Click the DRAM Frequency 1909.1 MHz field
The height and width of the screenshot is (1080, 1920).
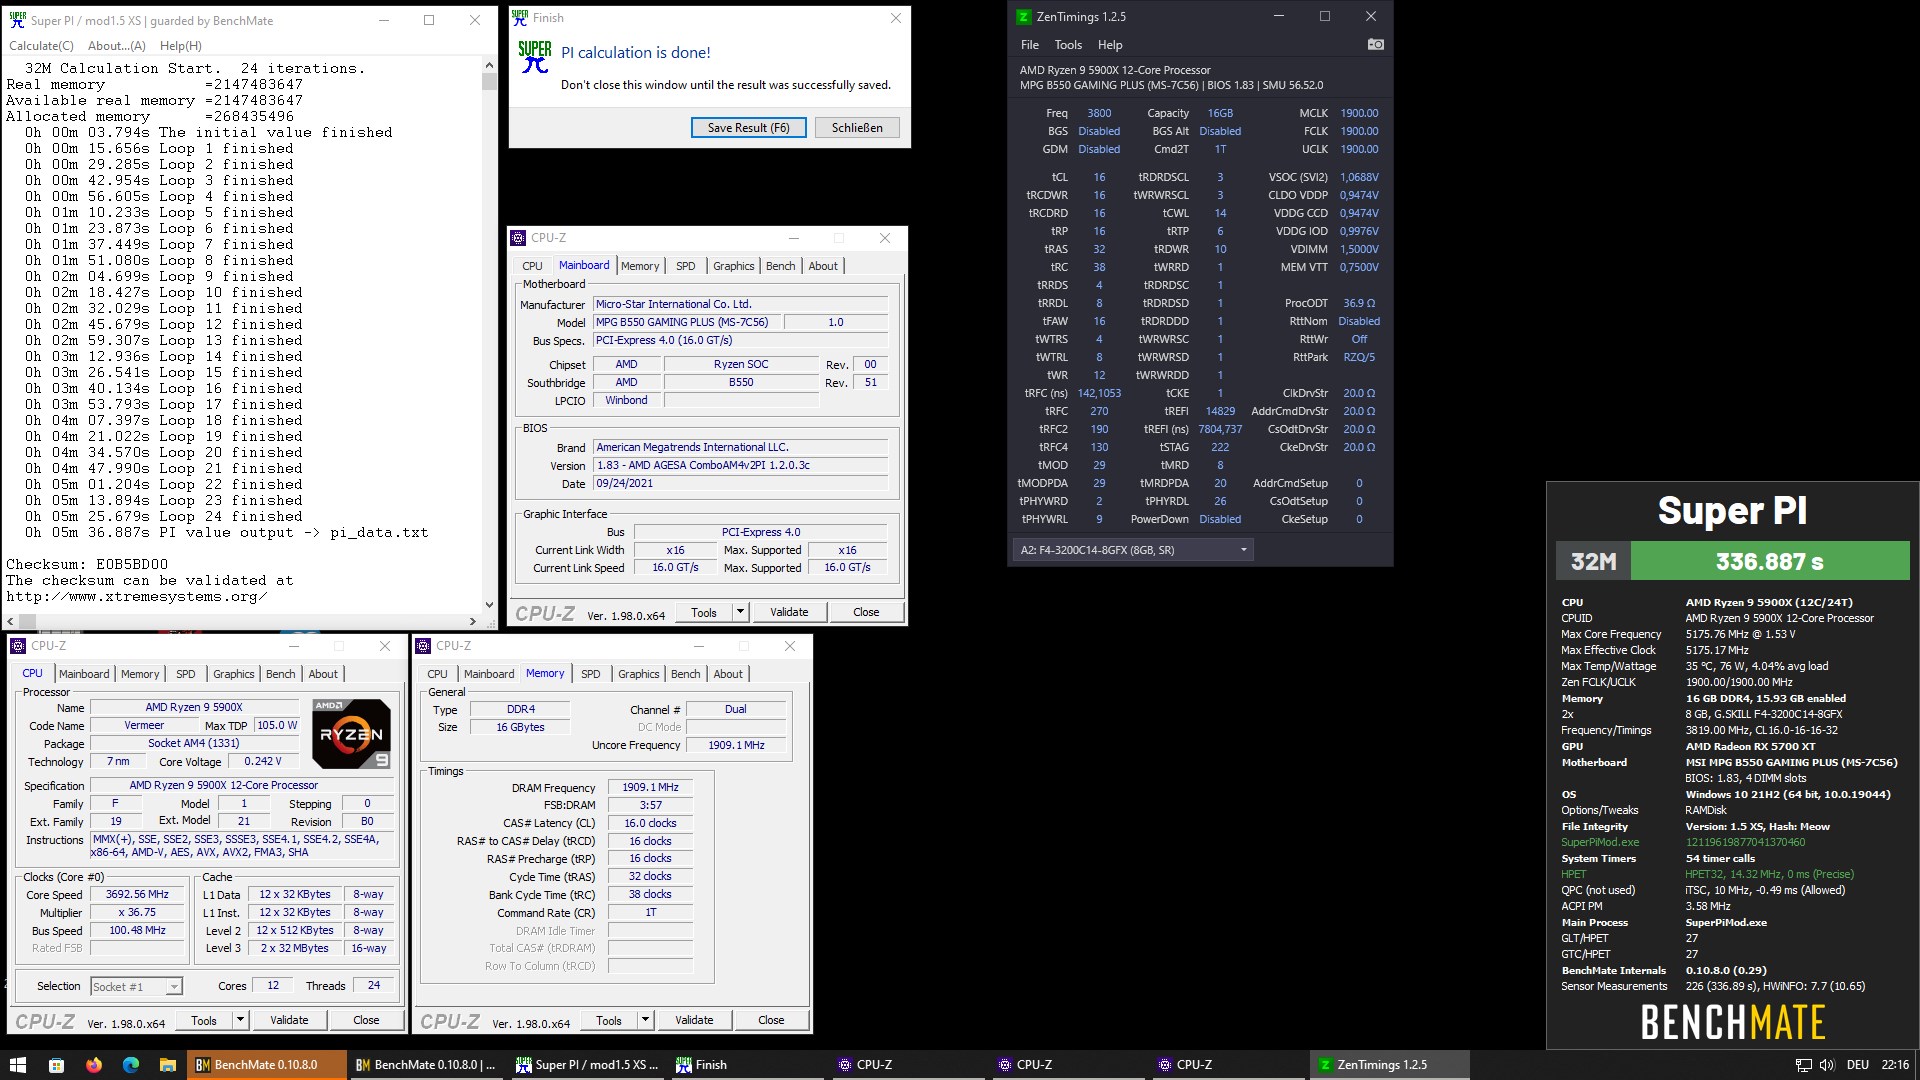pos(650,788)
